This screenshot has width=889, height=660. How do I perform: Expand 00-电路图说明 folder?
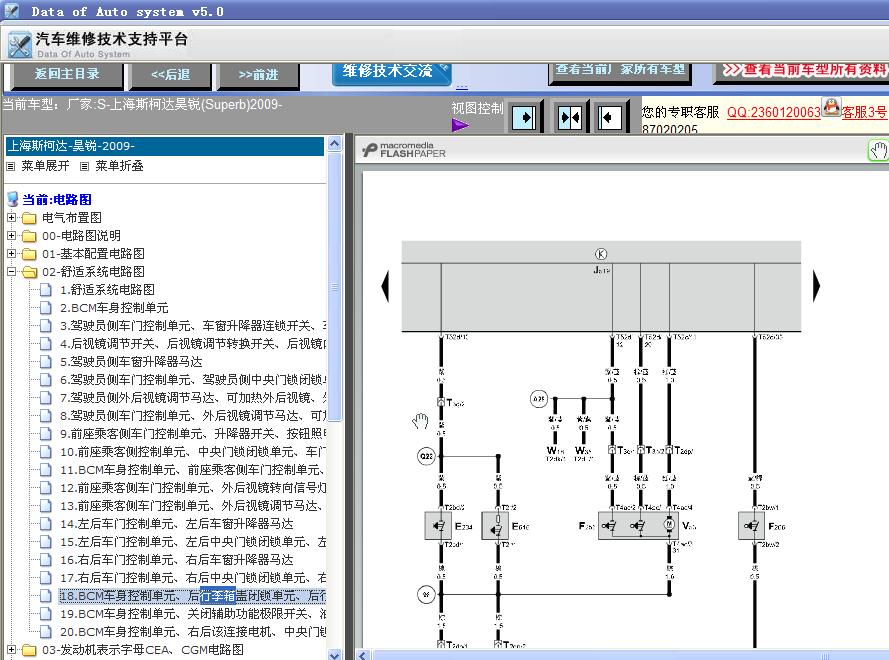click(11, 235)
